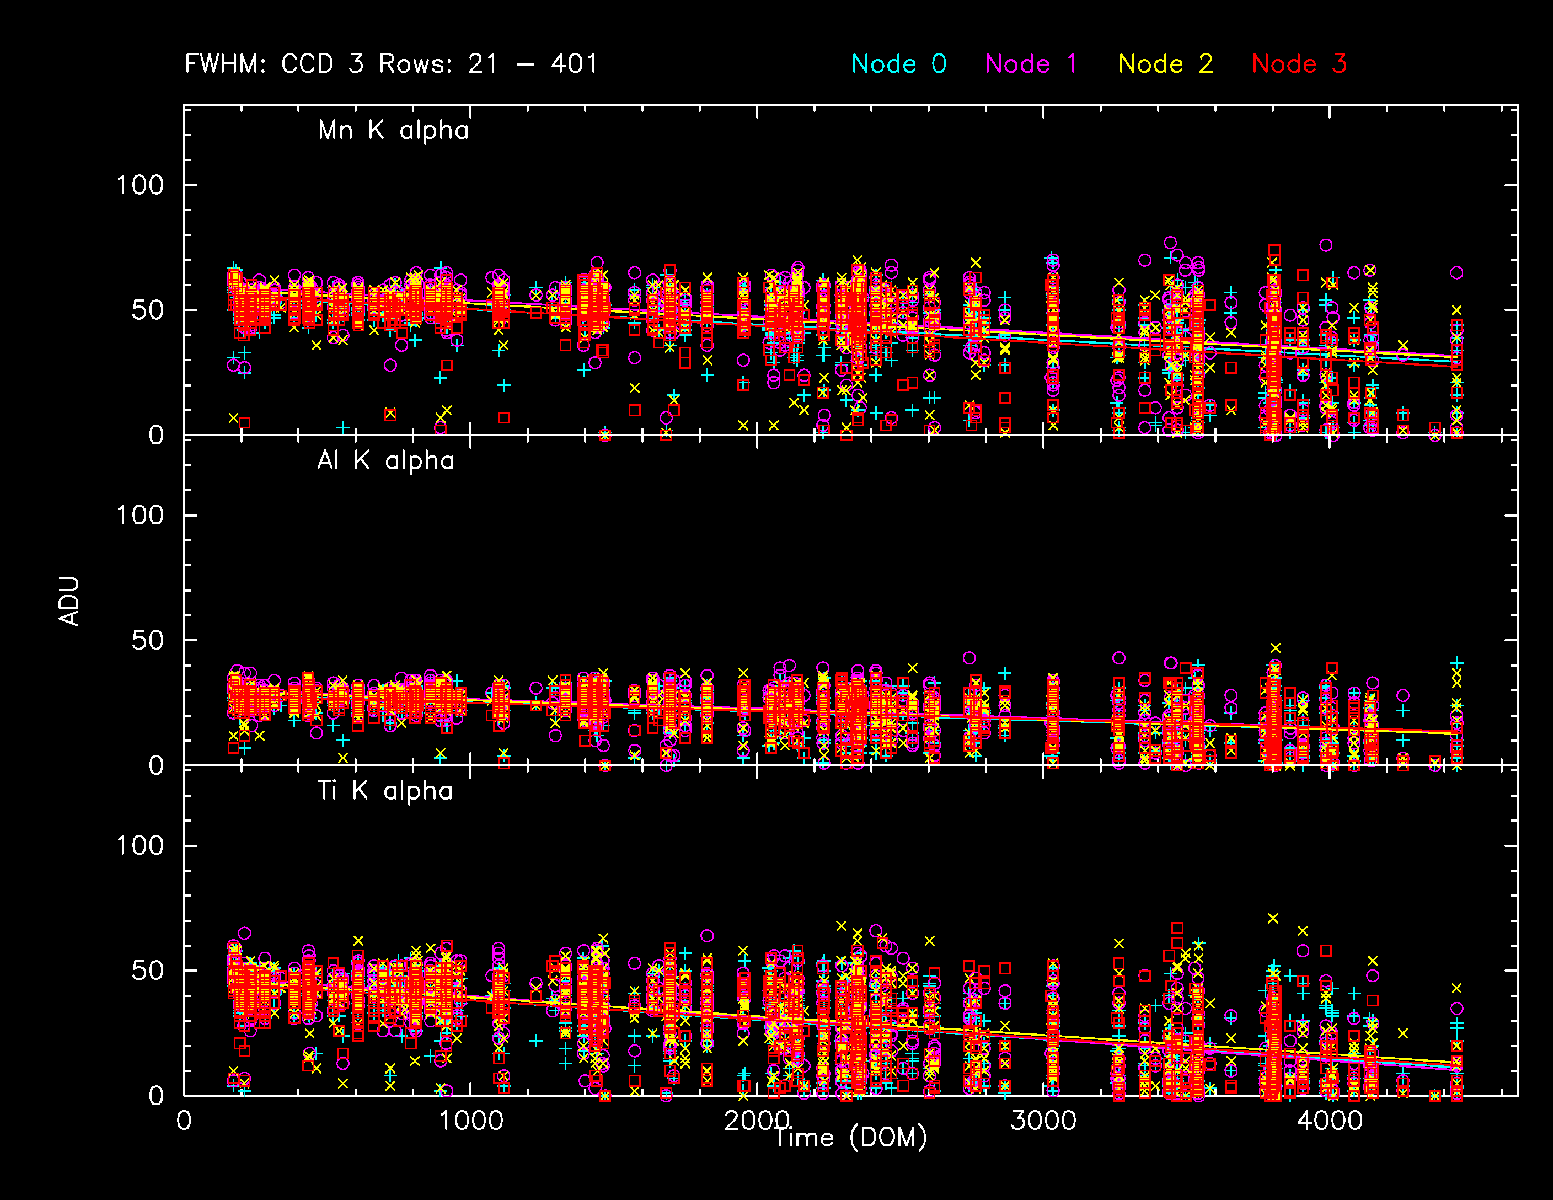Select the Al K alpha panel label
This screenshot has width=1553, height=1200.
pyautogui.click(x=385, y=461)
